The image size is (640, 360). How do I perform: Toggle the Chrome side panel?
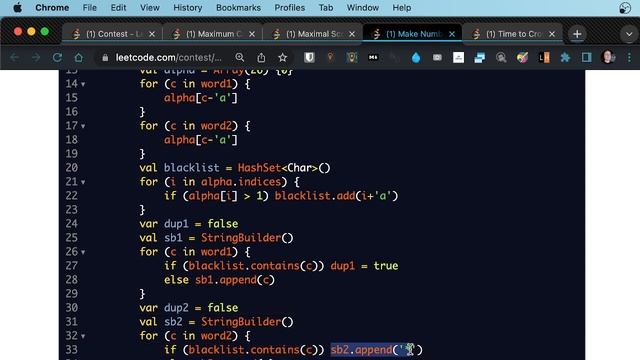[x=587, y=58]
